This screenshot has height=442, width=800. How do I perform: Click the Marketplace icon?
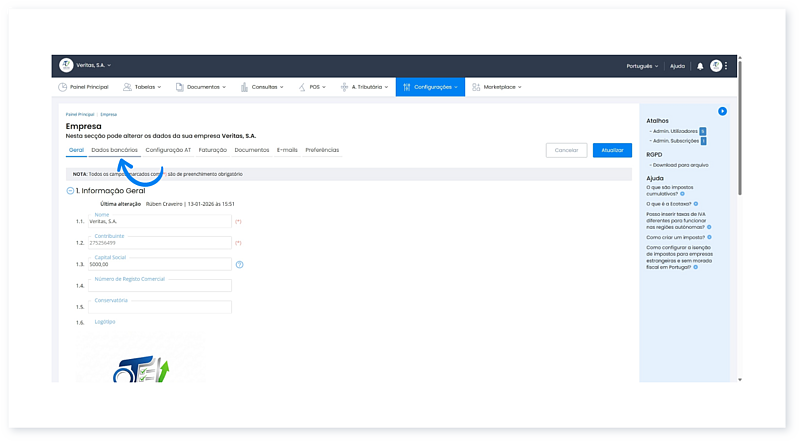(476, 87)
